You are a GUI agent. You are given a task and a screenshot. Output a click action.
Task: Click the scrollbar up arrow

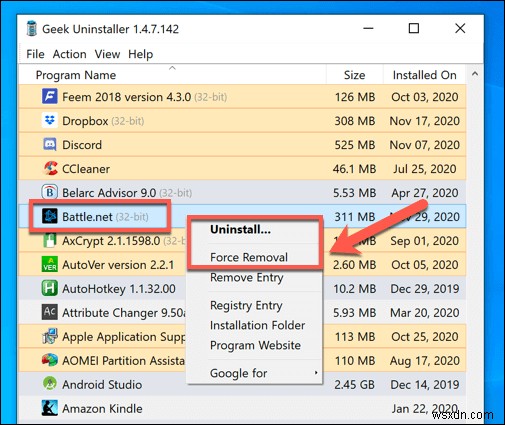(475, 74)
